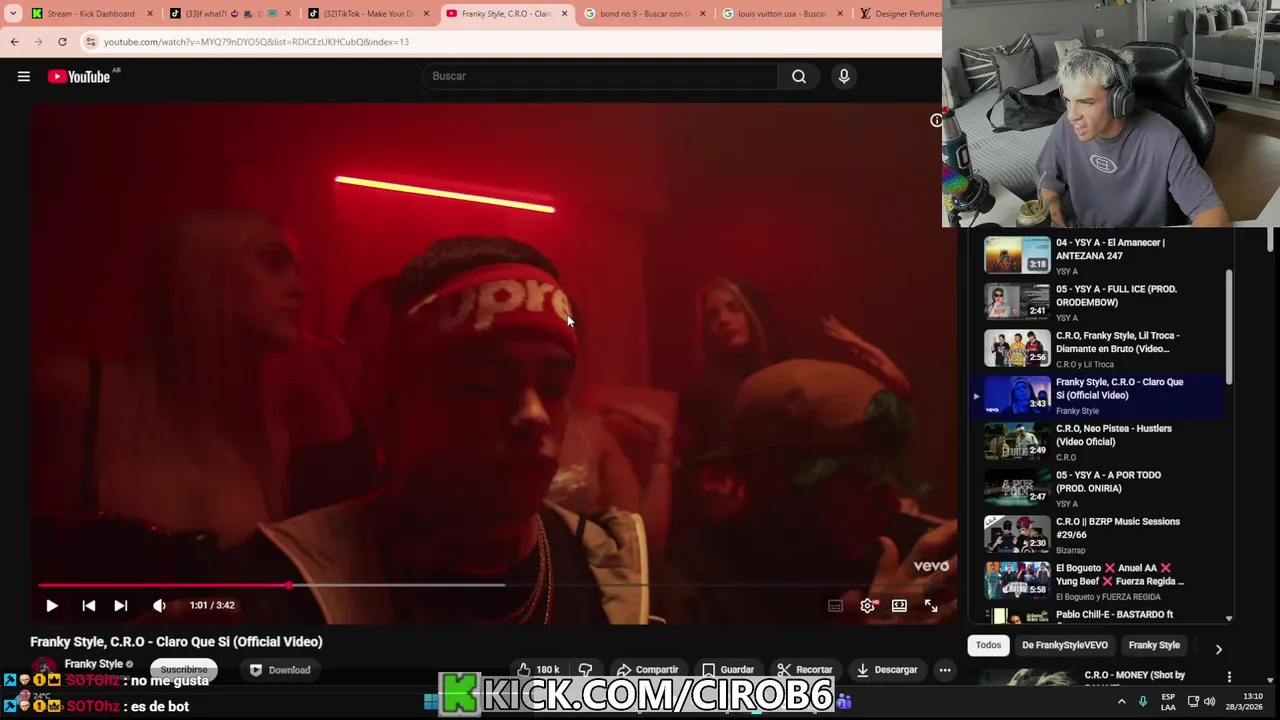Select De FrankyStyleVEVO filter chip
The height and width of the screenshot is (720, 1280).
pyautogui.click(x=1064, y=645)
